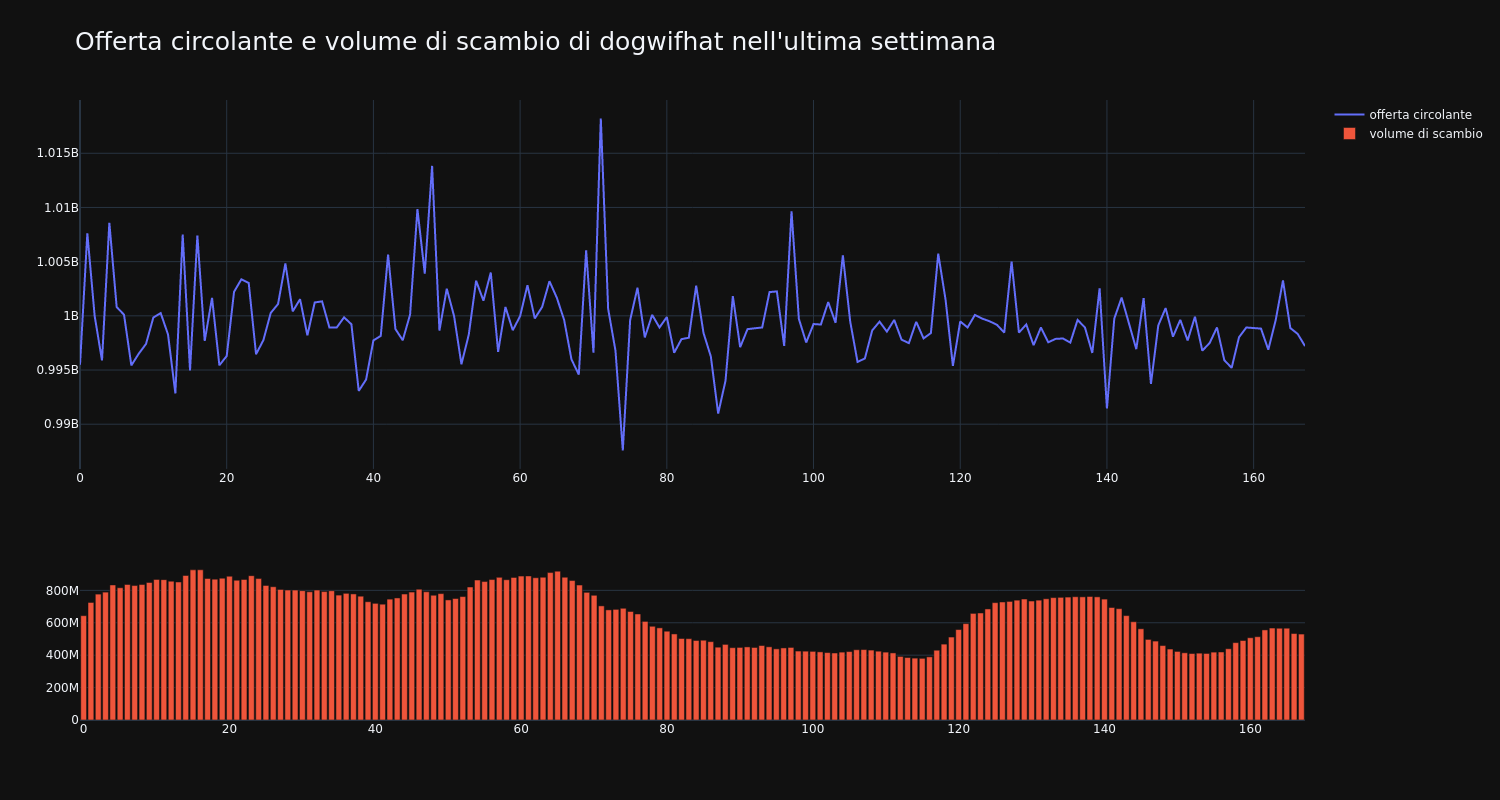The height and width of the screenshot is (800, 1500).
Task: Click x-axis tick 80 on the bar chart
Action: tap(667, 729)
